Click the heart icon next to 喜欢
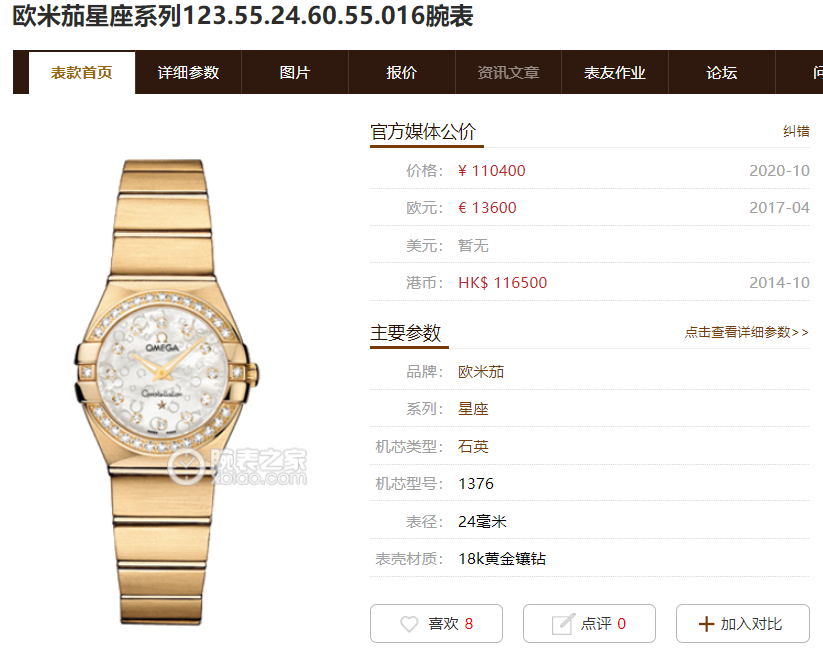 (409, 624)
